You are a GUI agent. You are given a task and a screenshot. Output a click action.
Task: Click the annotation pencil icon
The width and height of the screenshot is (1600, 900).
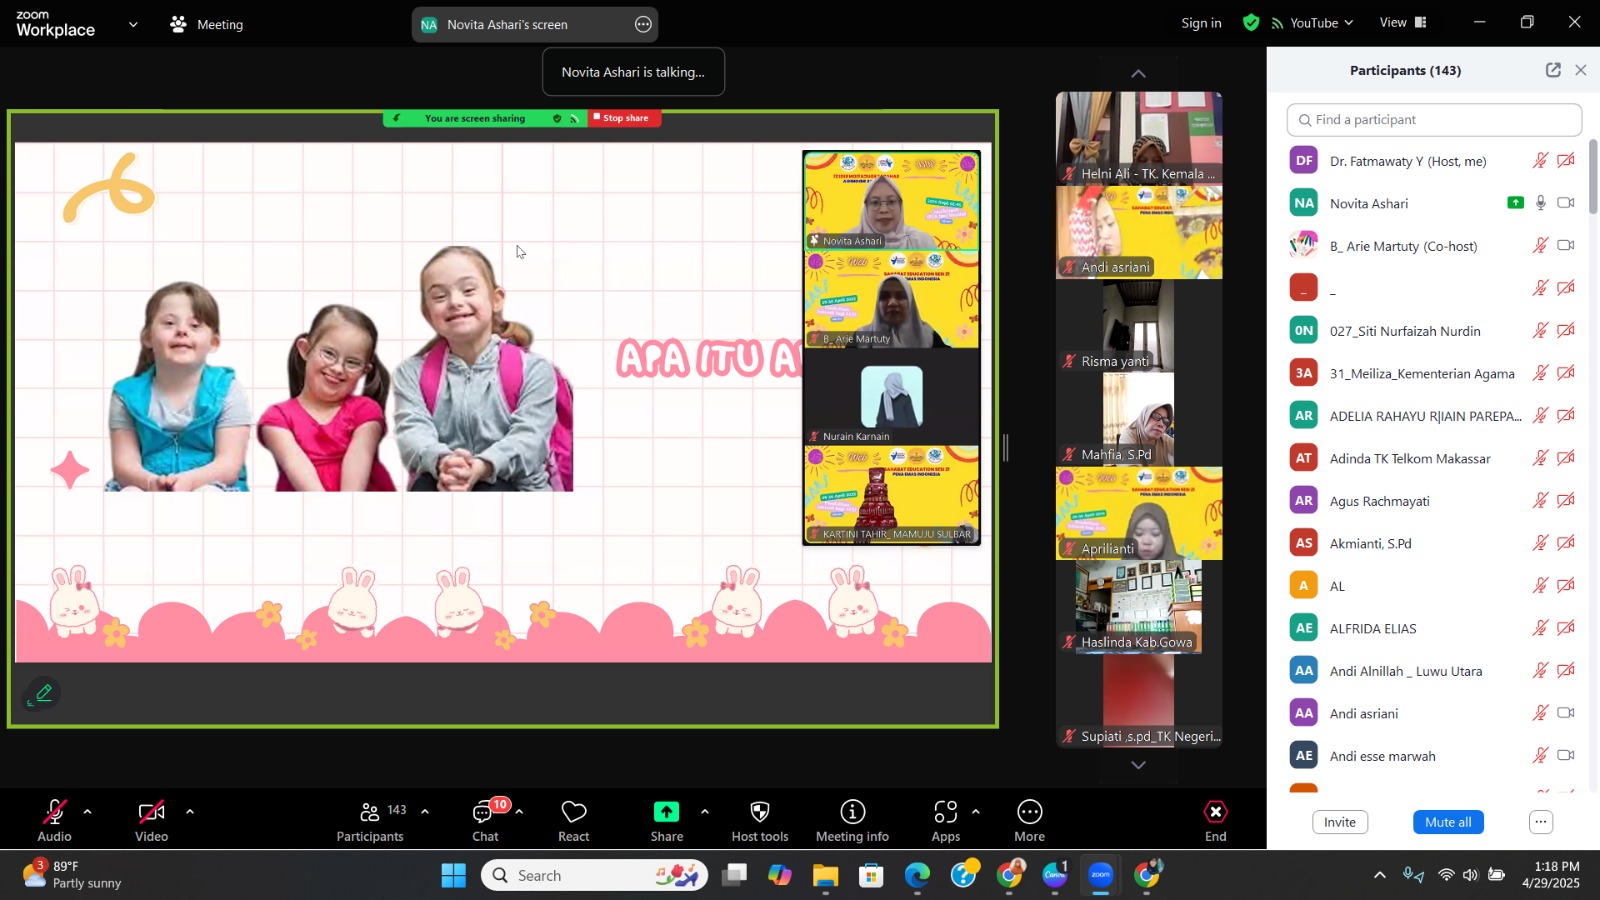pyautogui.click(x=43, y=693)
